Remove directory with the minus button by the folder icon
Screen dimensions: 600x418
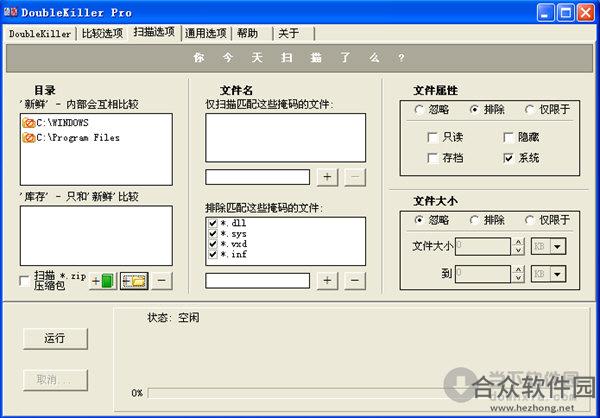(161, 281)
